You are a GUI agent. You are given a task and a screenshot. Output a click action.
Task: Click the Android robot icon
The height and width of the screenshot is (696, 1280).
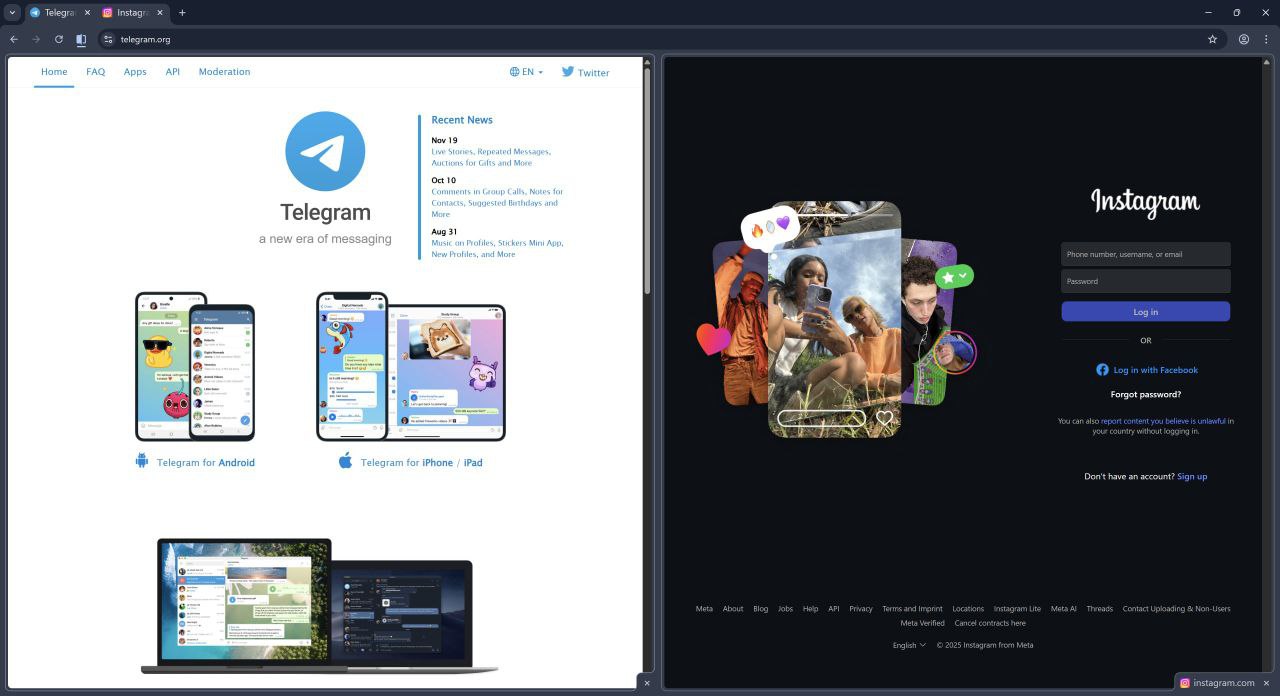coord(142,461)
